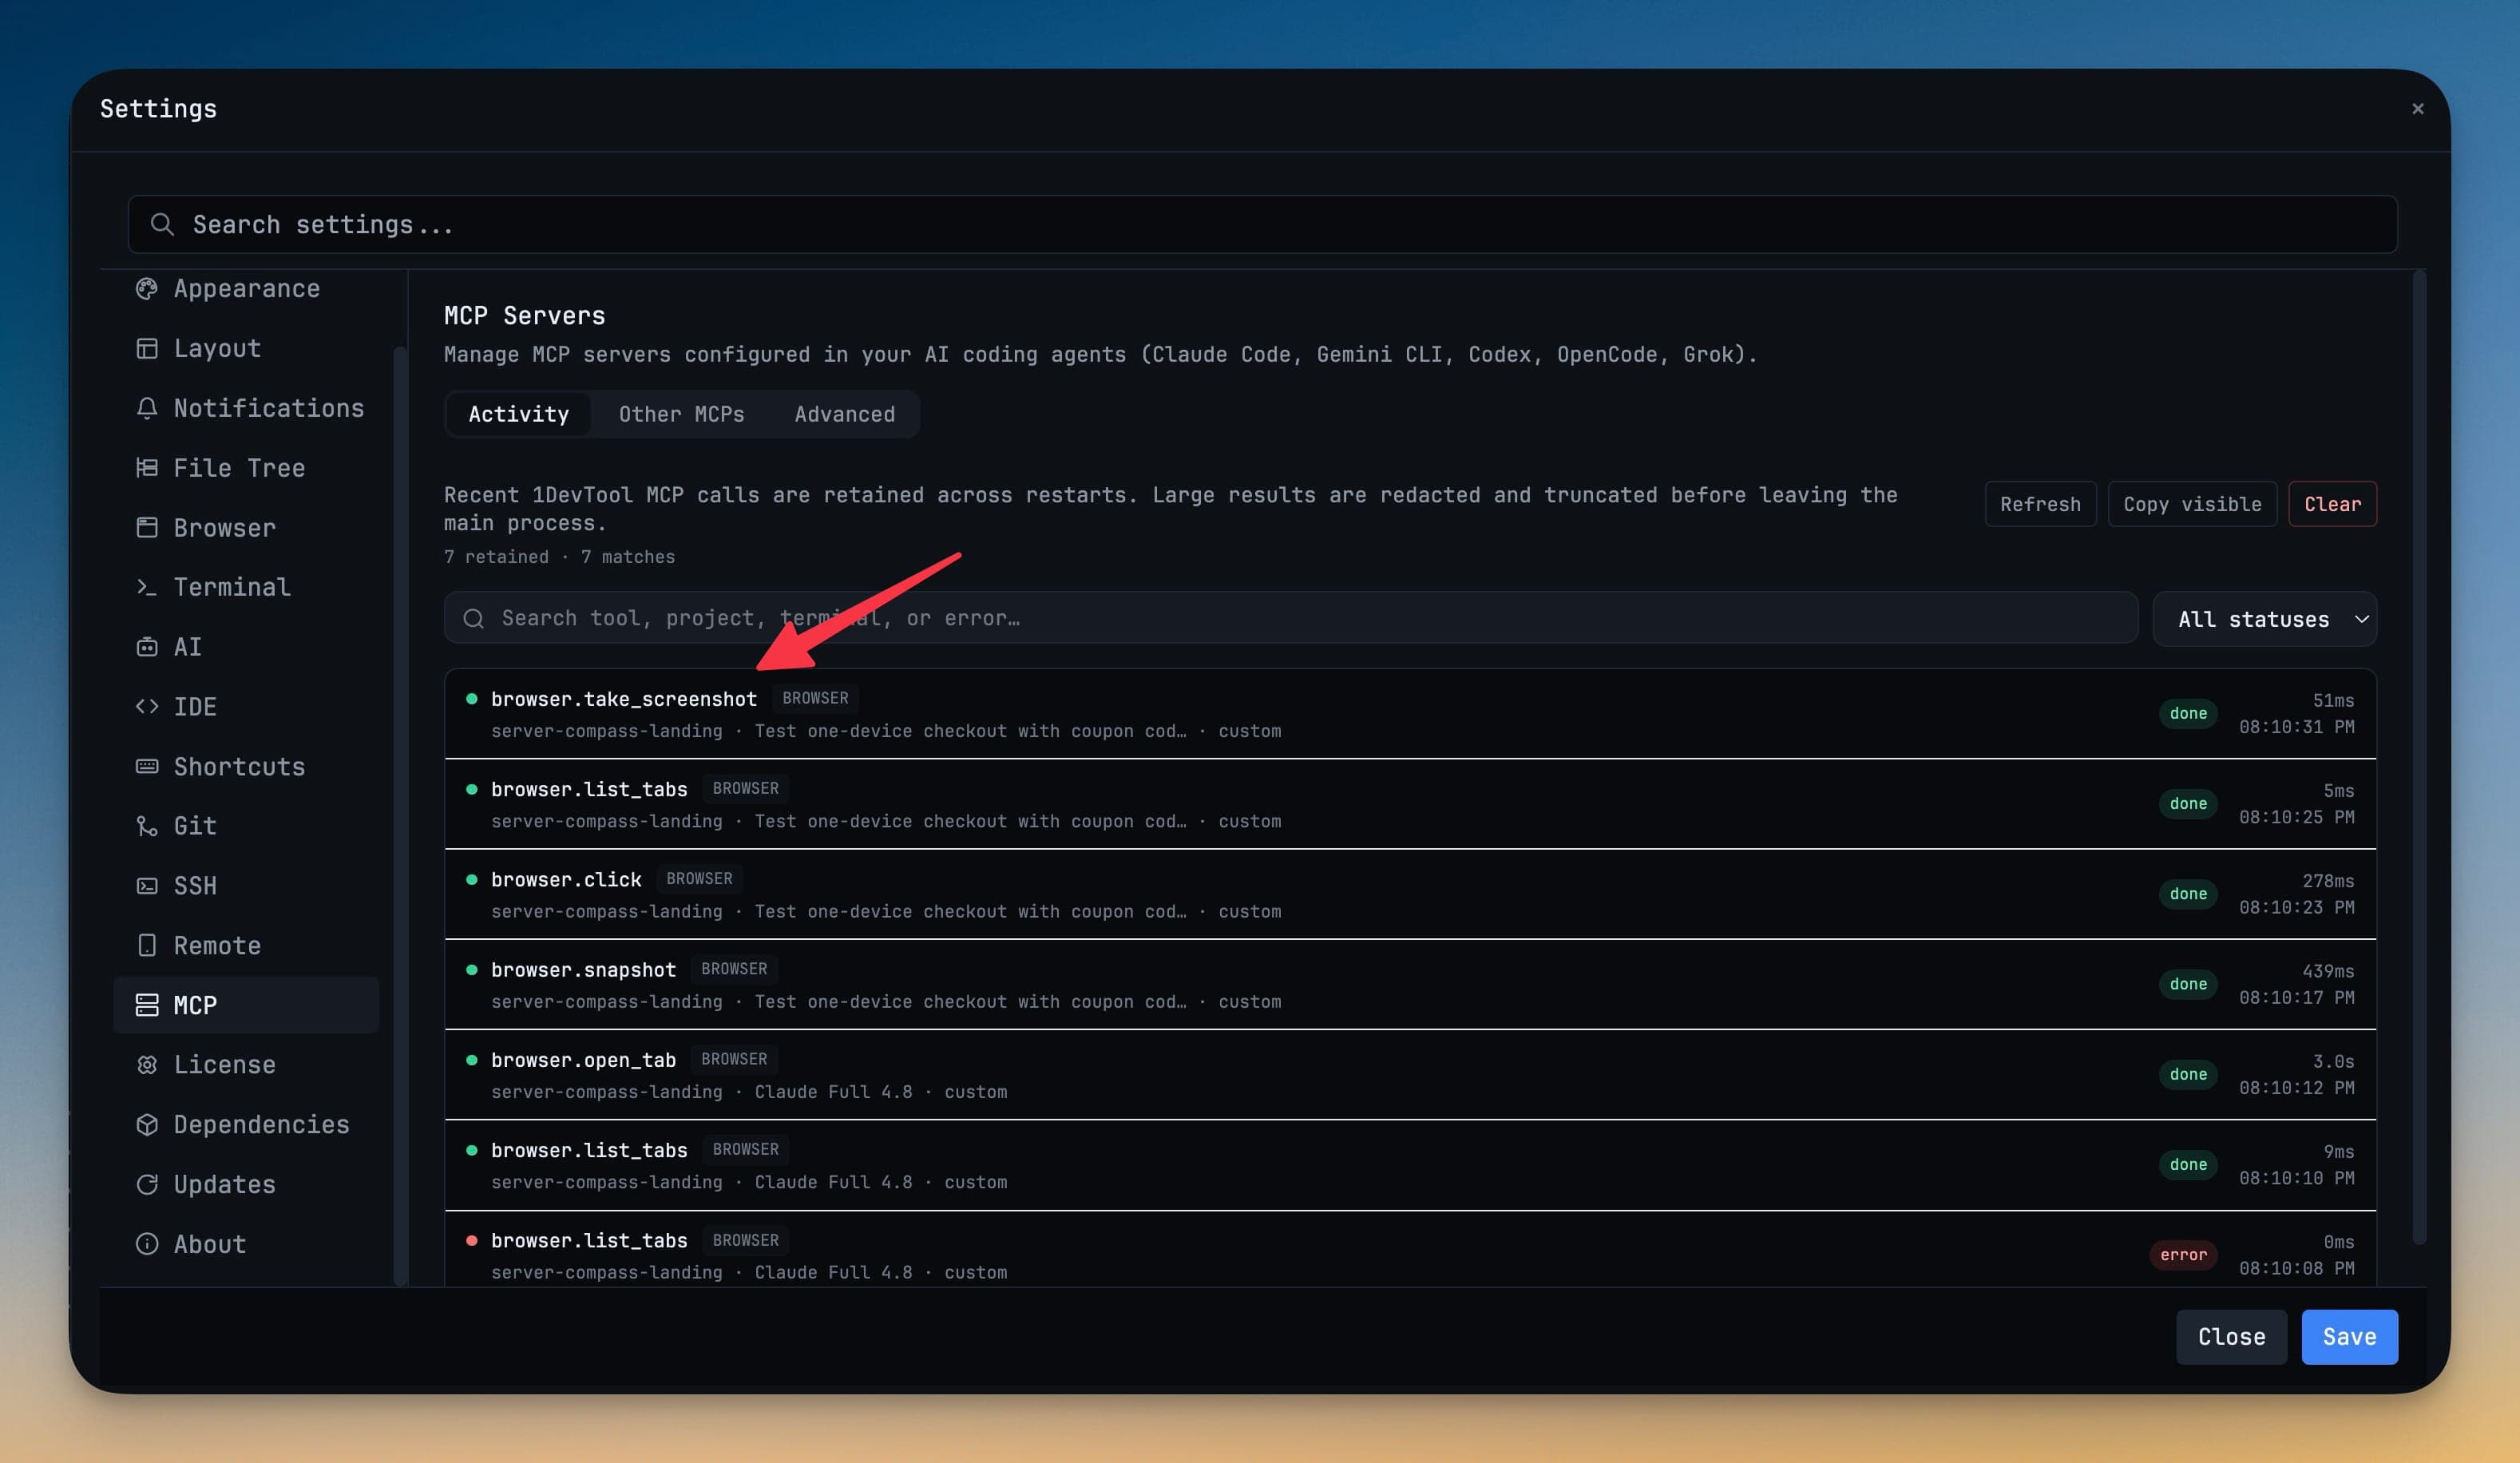The width and height of the screenshot is (2520, 1463).
Task: Open the AI robot icon section
Action: pos(147,647)
